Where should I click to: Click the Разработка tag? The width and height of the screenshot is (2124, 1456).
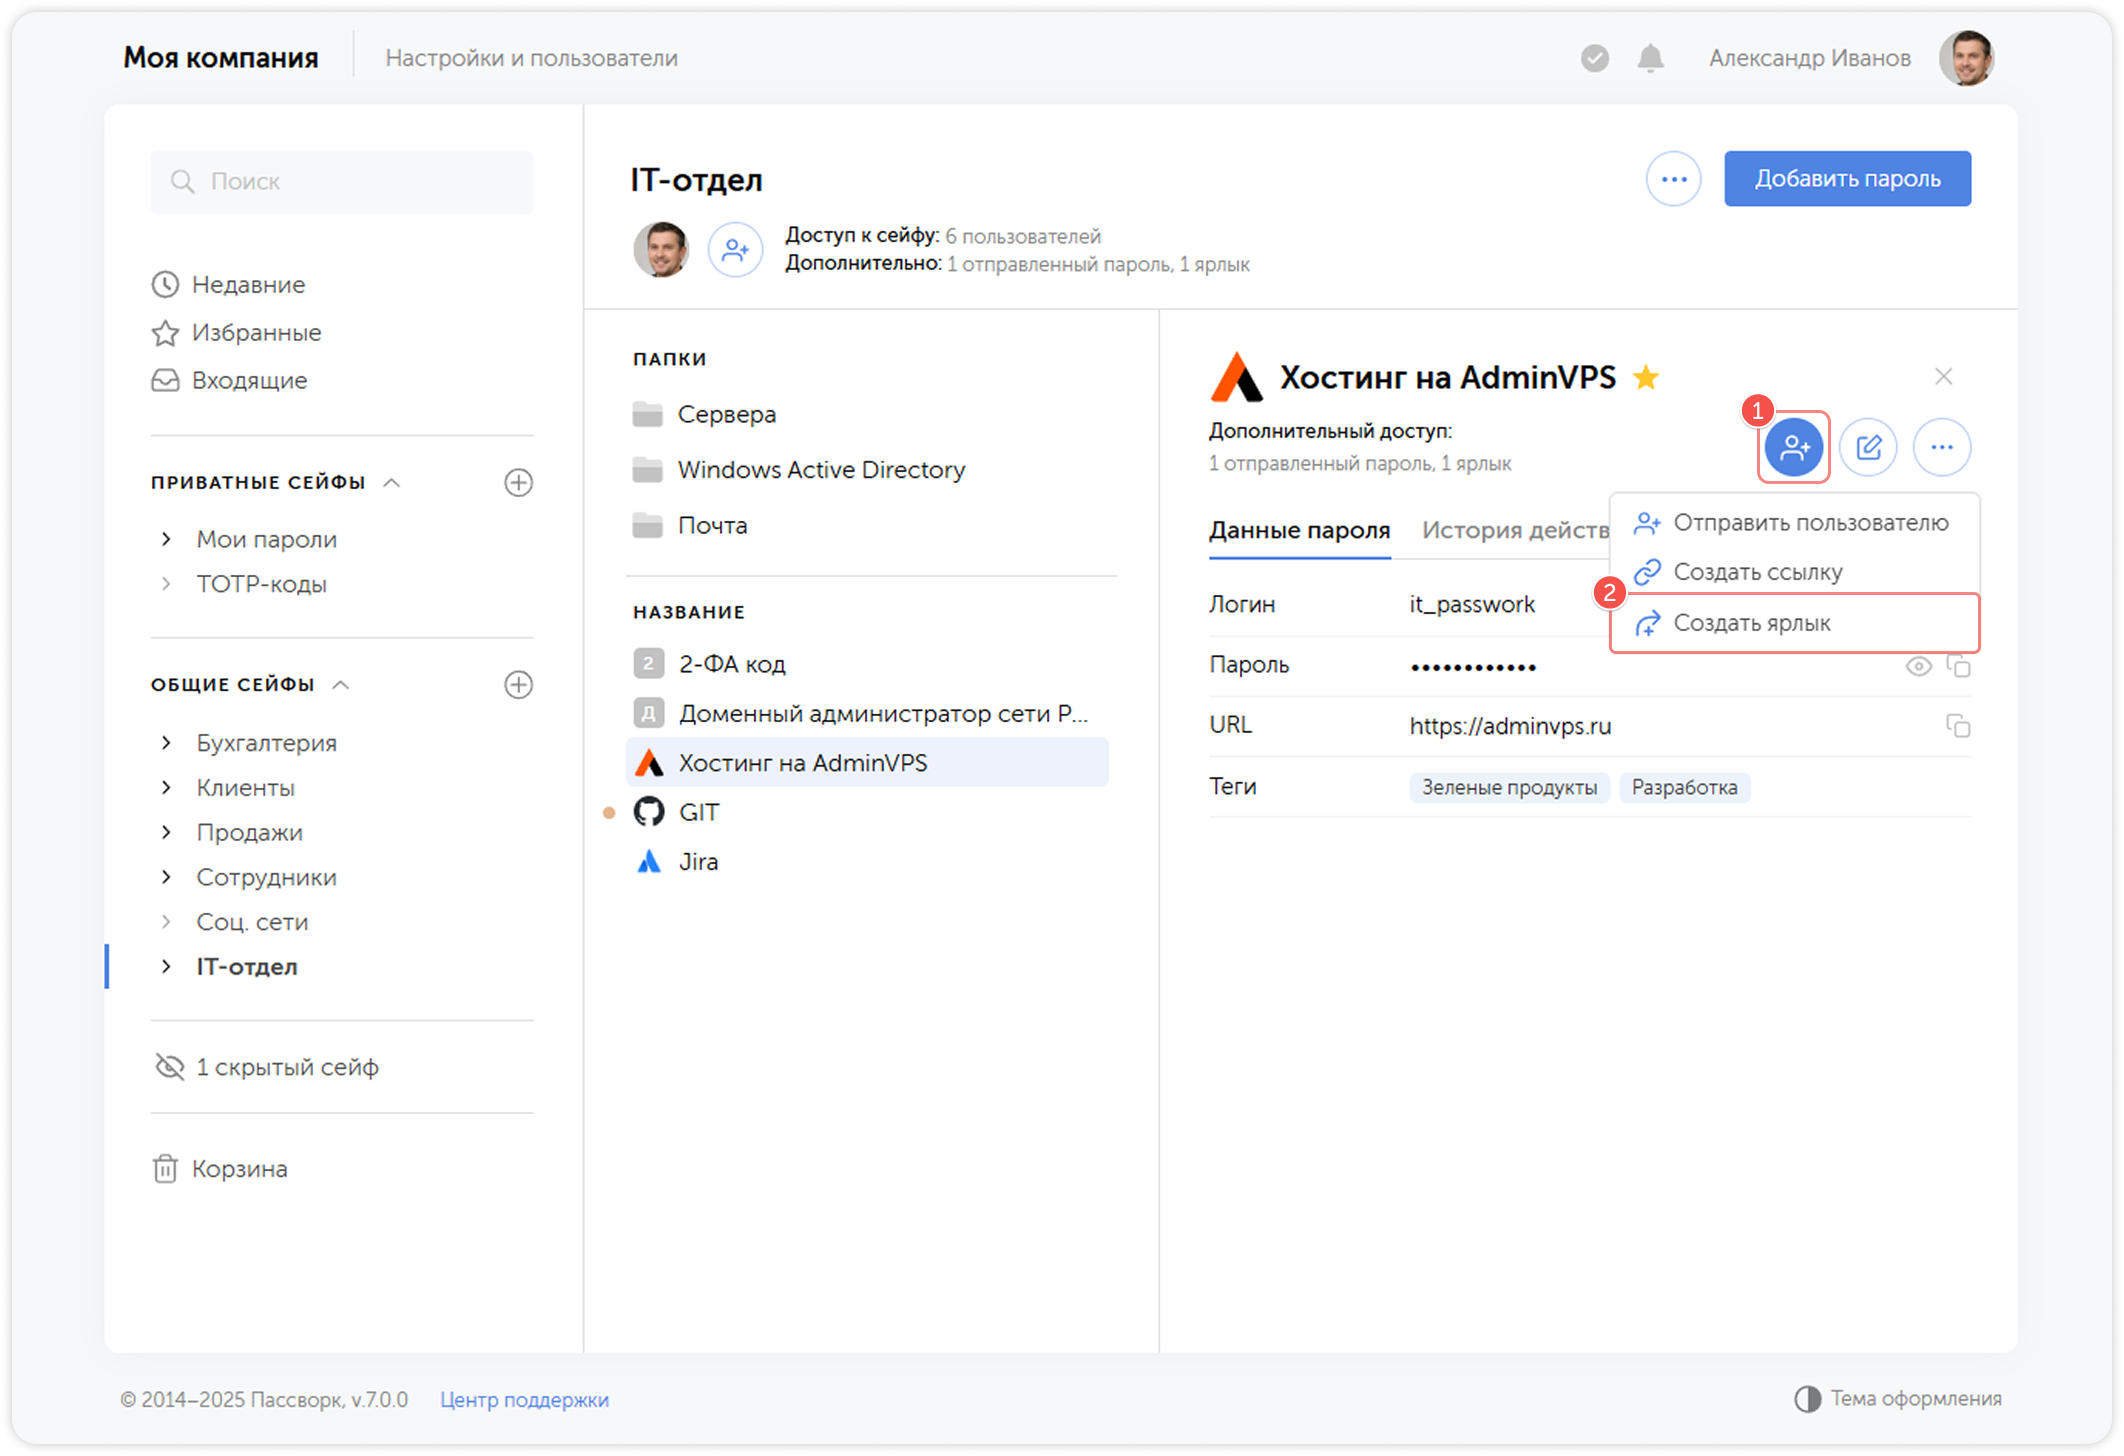tap(1685, 788)
